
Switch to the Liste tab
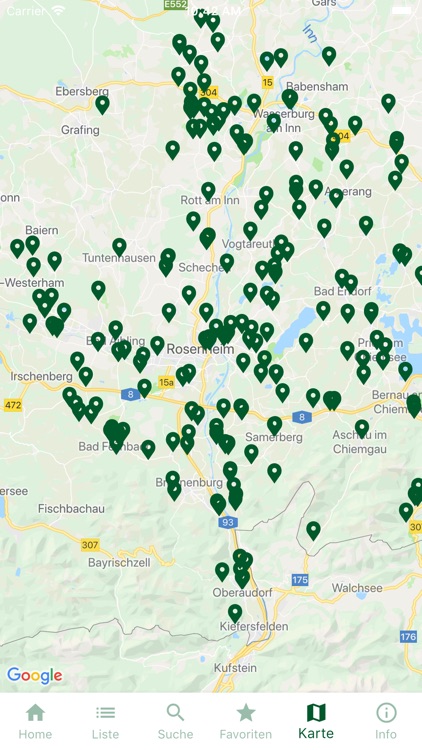pyautogui.click(x=105, y=721)
